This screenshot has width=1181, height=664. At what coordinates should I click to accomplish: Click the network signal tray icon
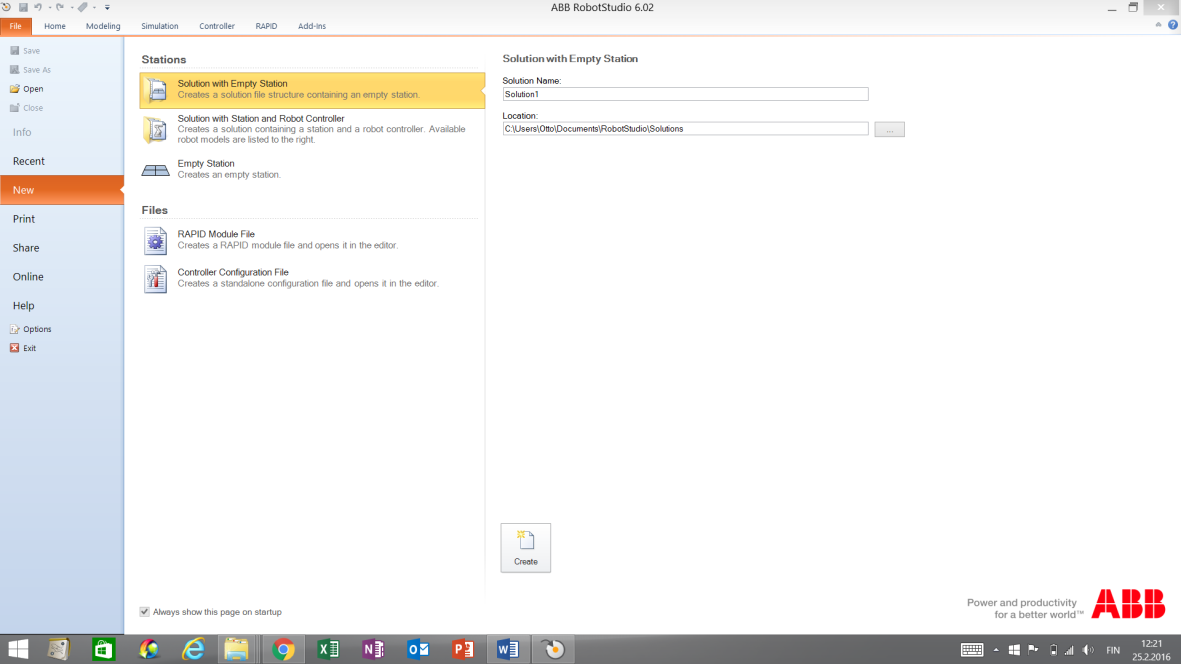point(1070,650)
